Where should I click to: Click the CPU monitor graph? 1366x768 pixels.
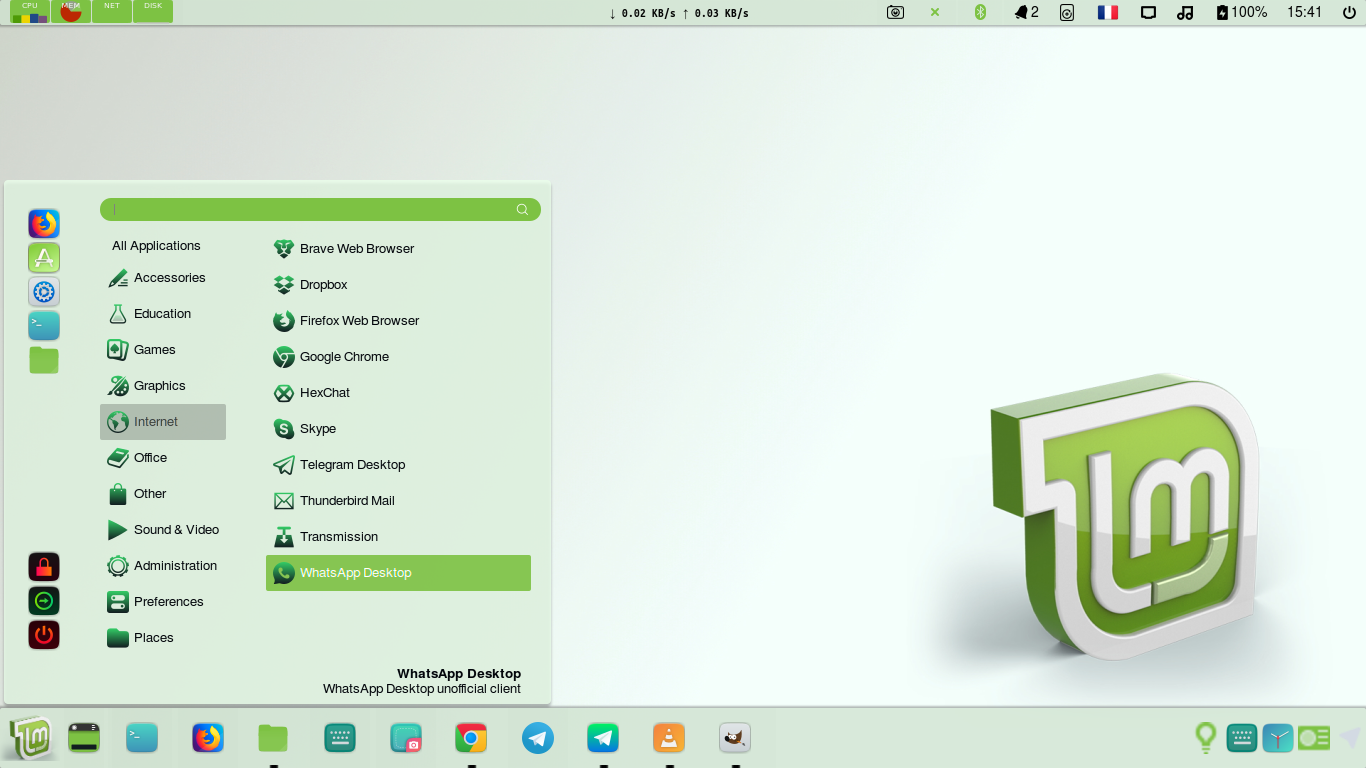pos(30,12)
